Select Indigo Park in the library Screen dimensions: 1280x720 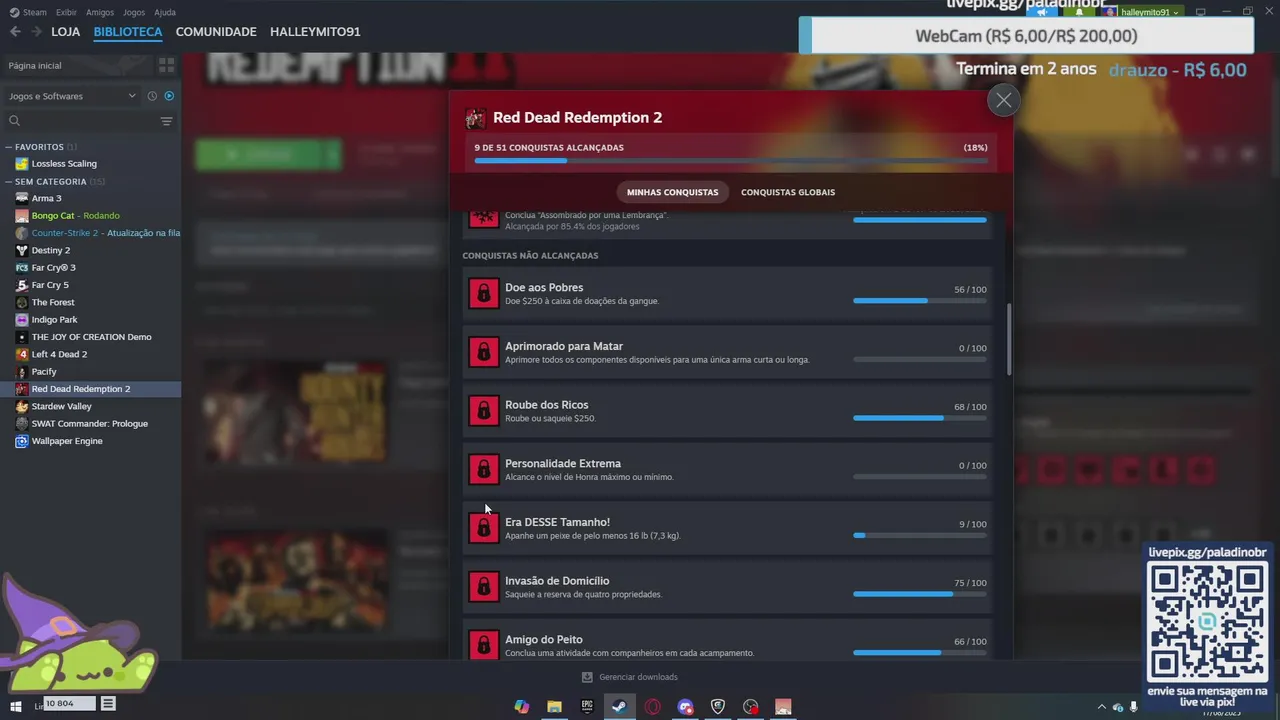coord(54,320)
